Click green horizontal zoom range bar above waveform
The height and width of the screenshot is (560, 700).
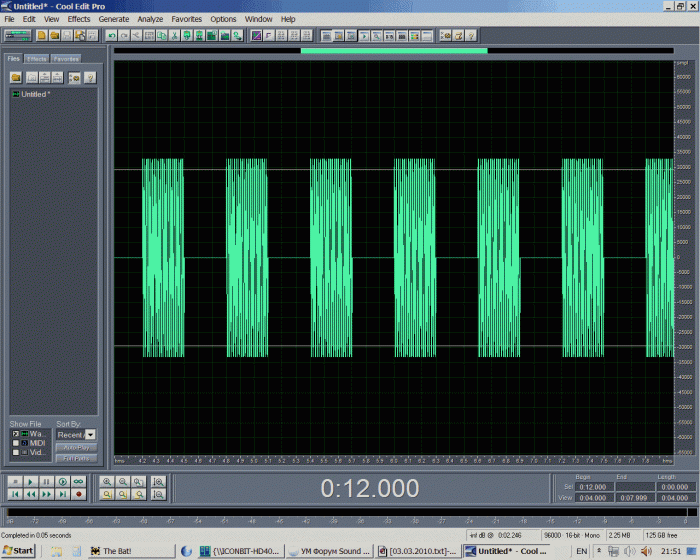click(x=394, y=51)
